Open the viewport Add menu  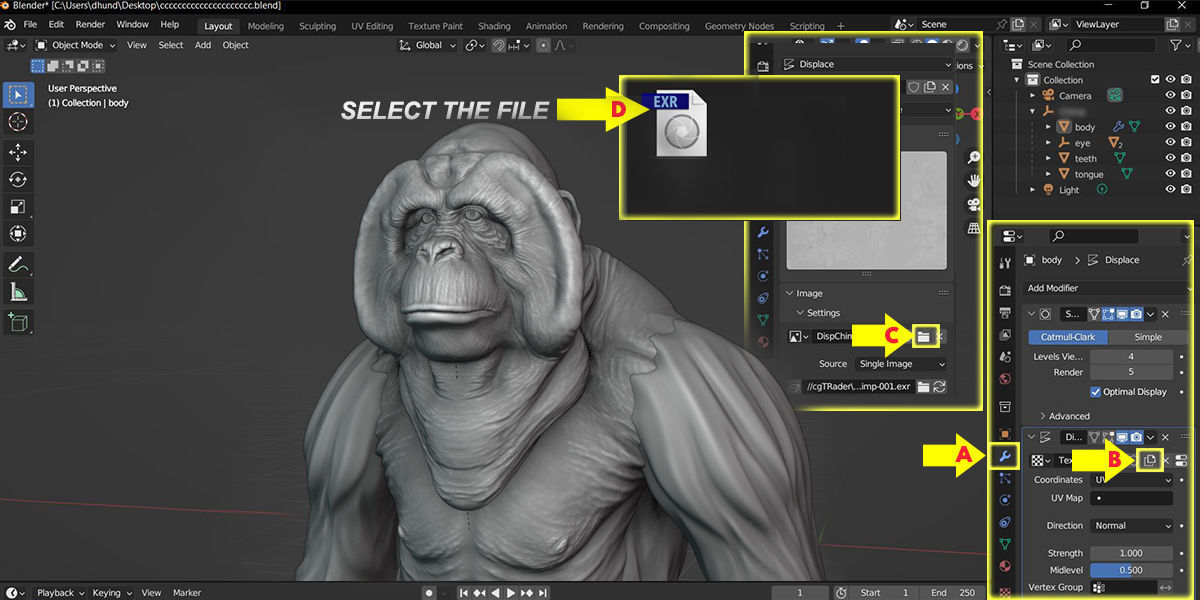point(203,45)
